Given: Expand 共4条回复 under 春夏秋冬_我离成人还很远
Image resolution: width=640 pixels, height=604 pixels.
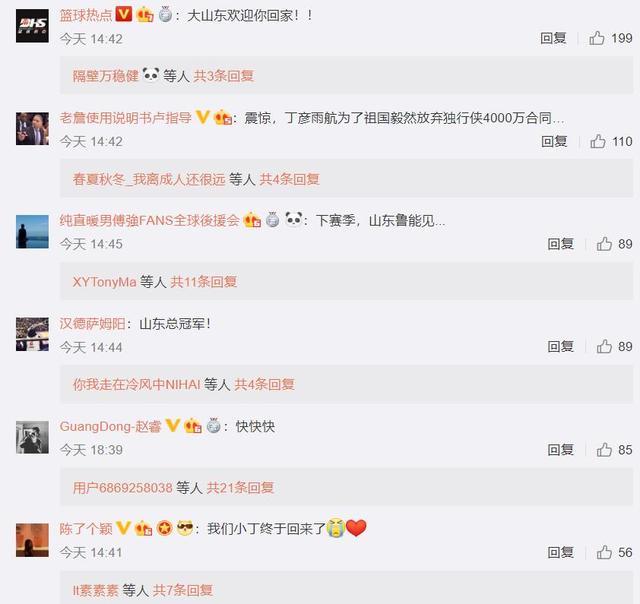Looking at the screenshot, I should [x=289, y=179].
